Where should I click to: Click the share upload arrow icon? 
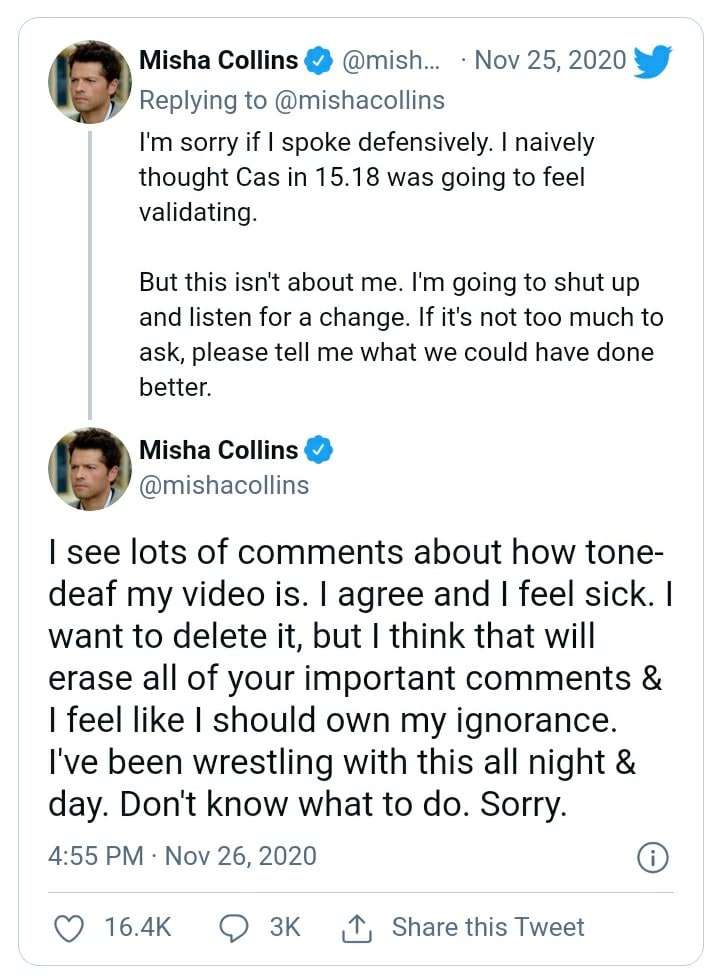(356, 927)
